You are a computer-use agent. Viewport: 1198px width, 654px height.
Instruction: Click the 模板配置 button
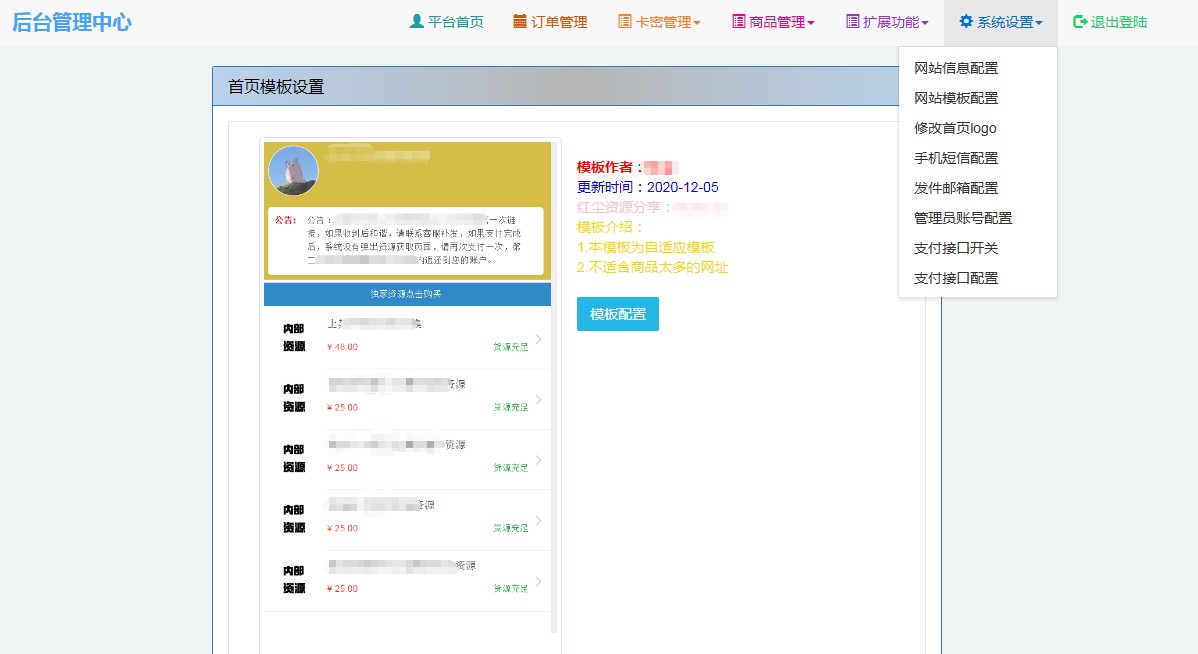[x=617, y=314]
